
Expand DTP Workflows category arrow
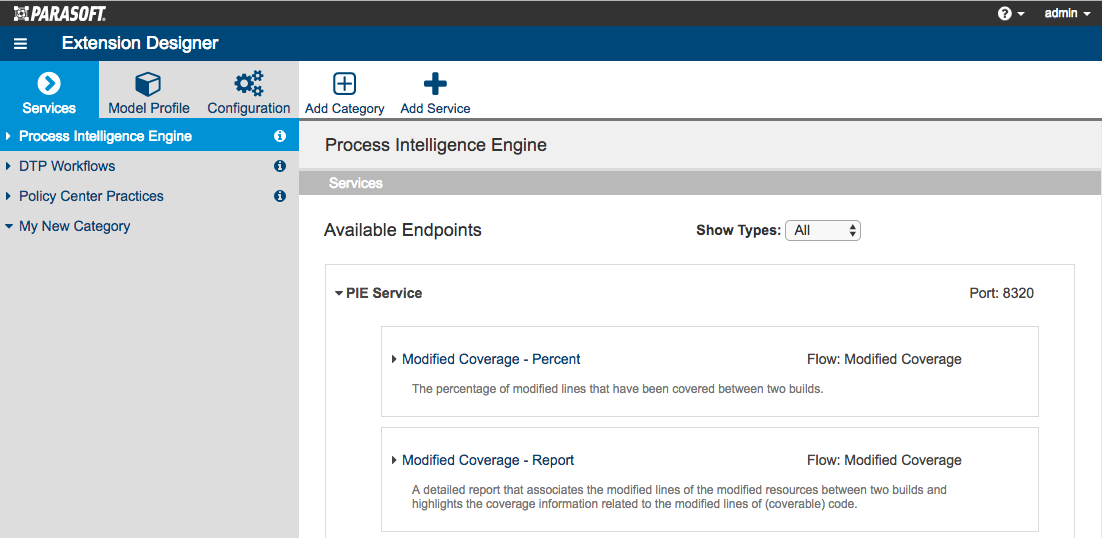(8, 166)
